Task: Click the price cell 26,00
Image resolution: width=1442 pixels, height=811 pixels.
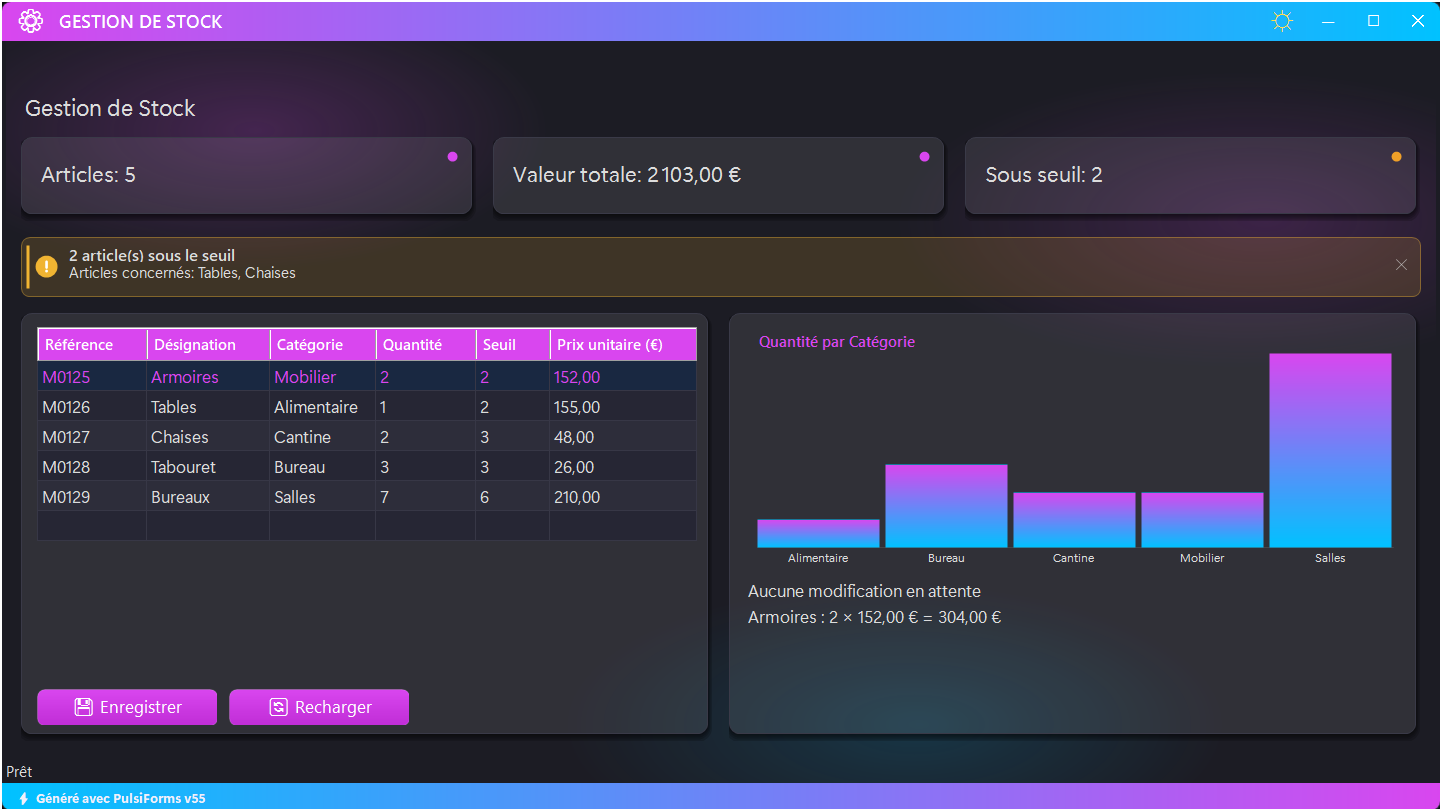Action: [x=623, y=467]
